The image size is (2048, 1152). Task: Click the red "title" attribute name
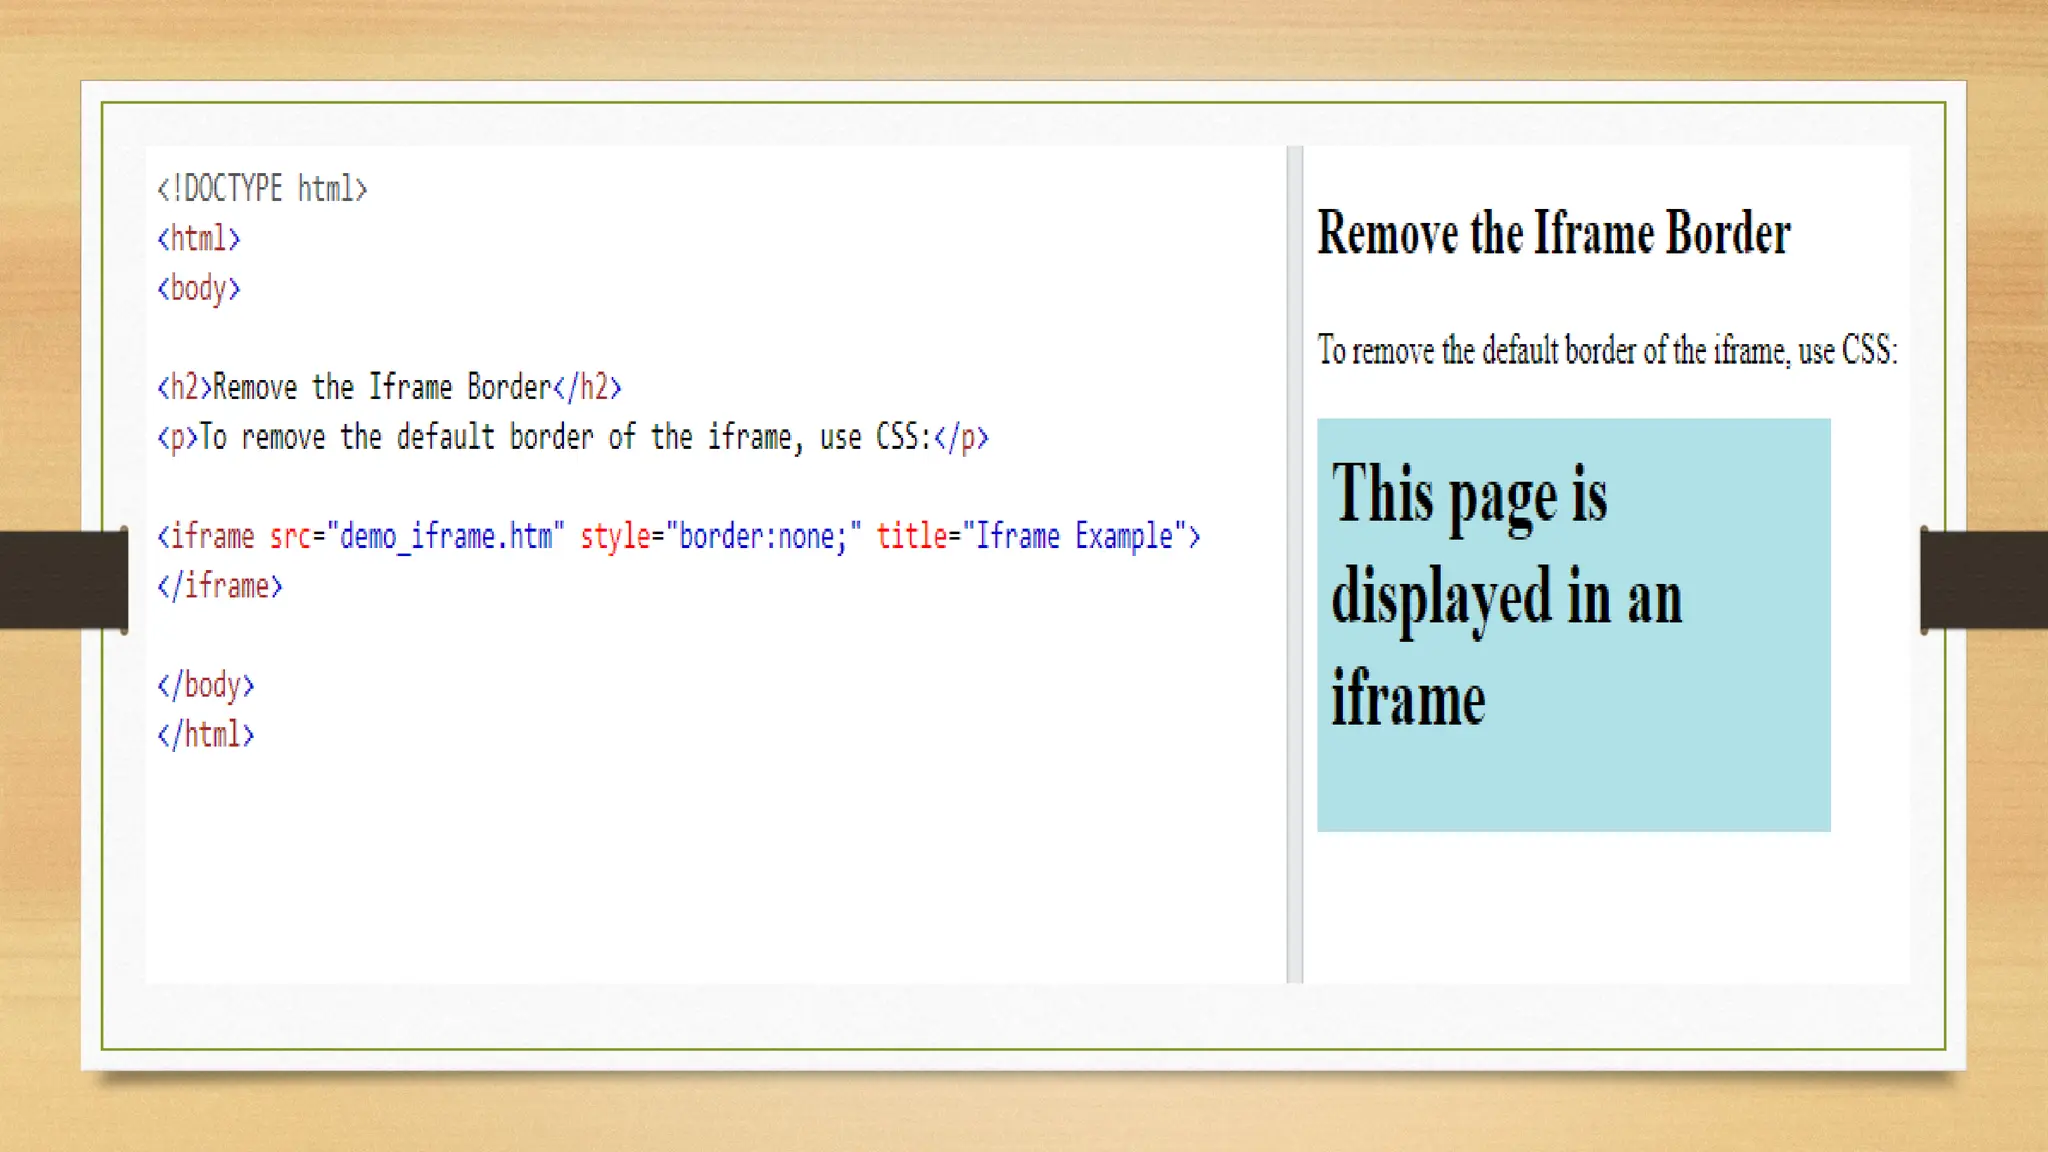pos(911,536)
